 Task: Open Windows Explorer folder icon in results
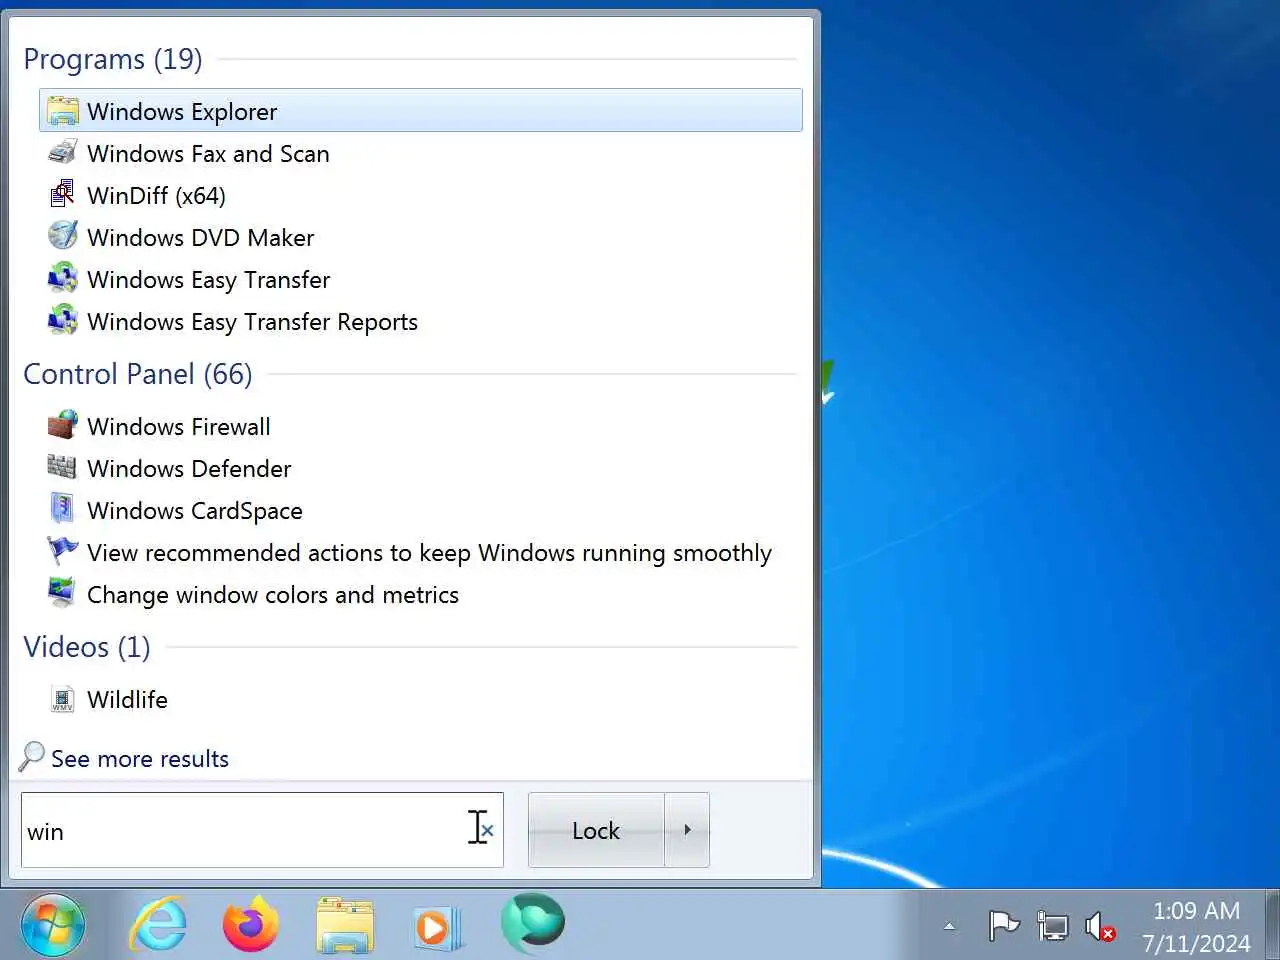(63, 111)
